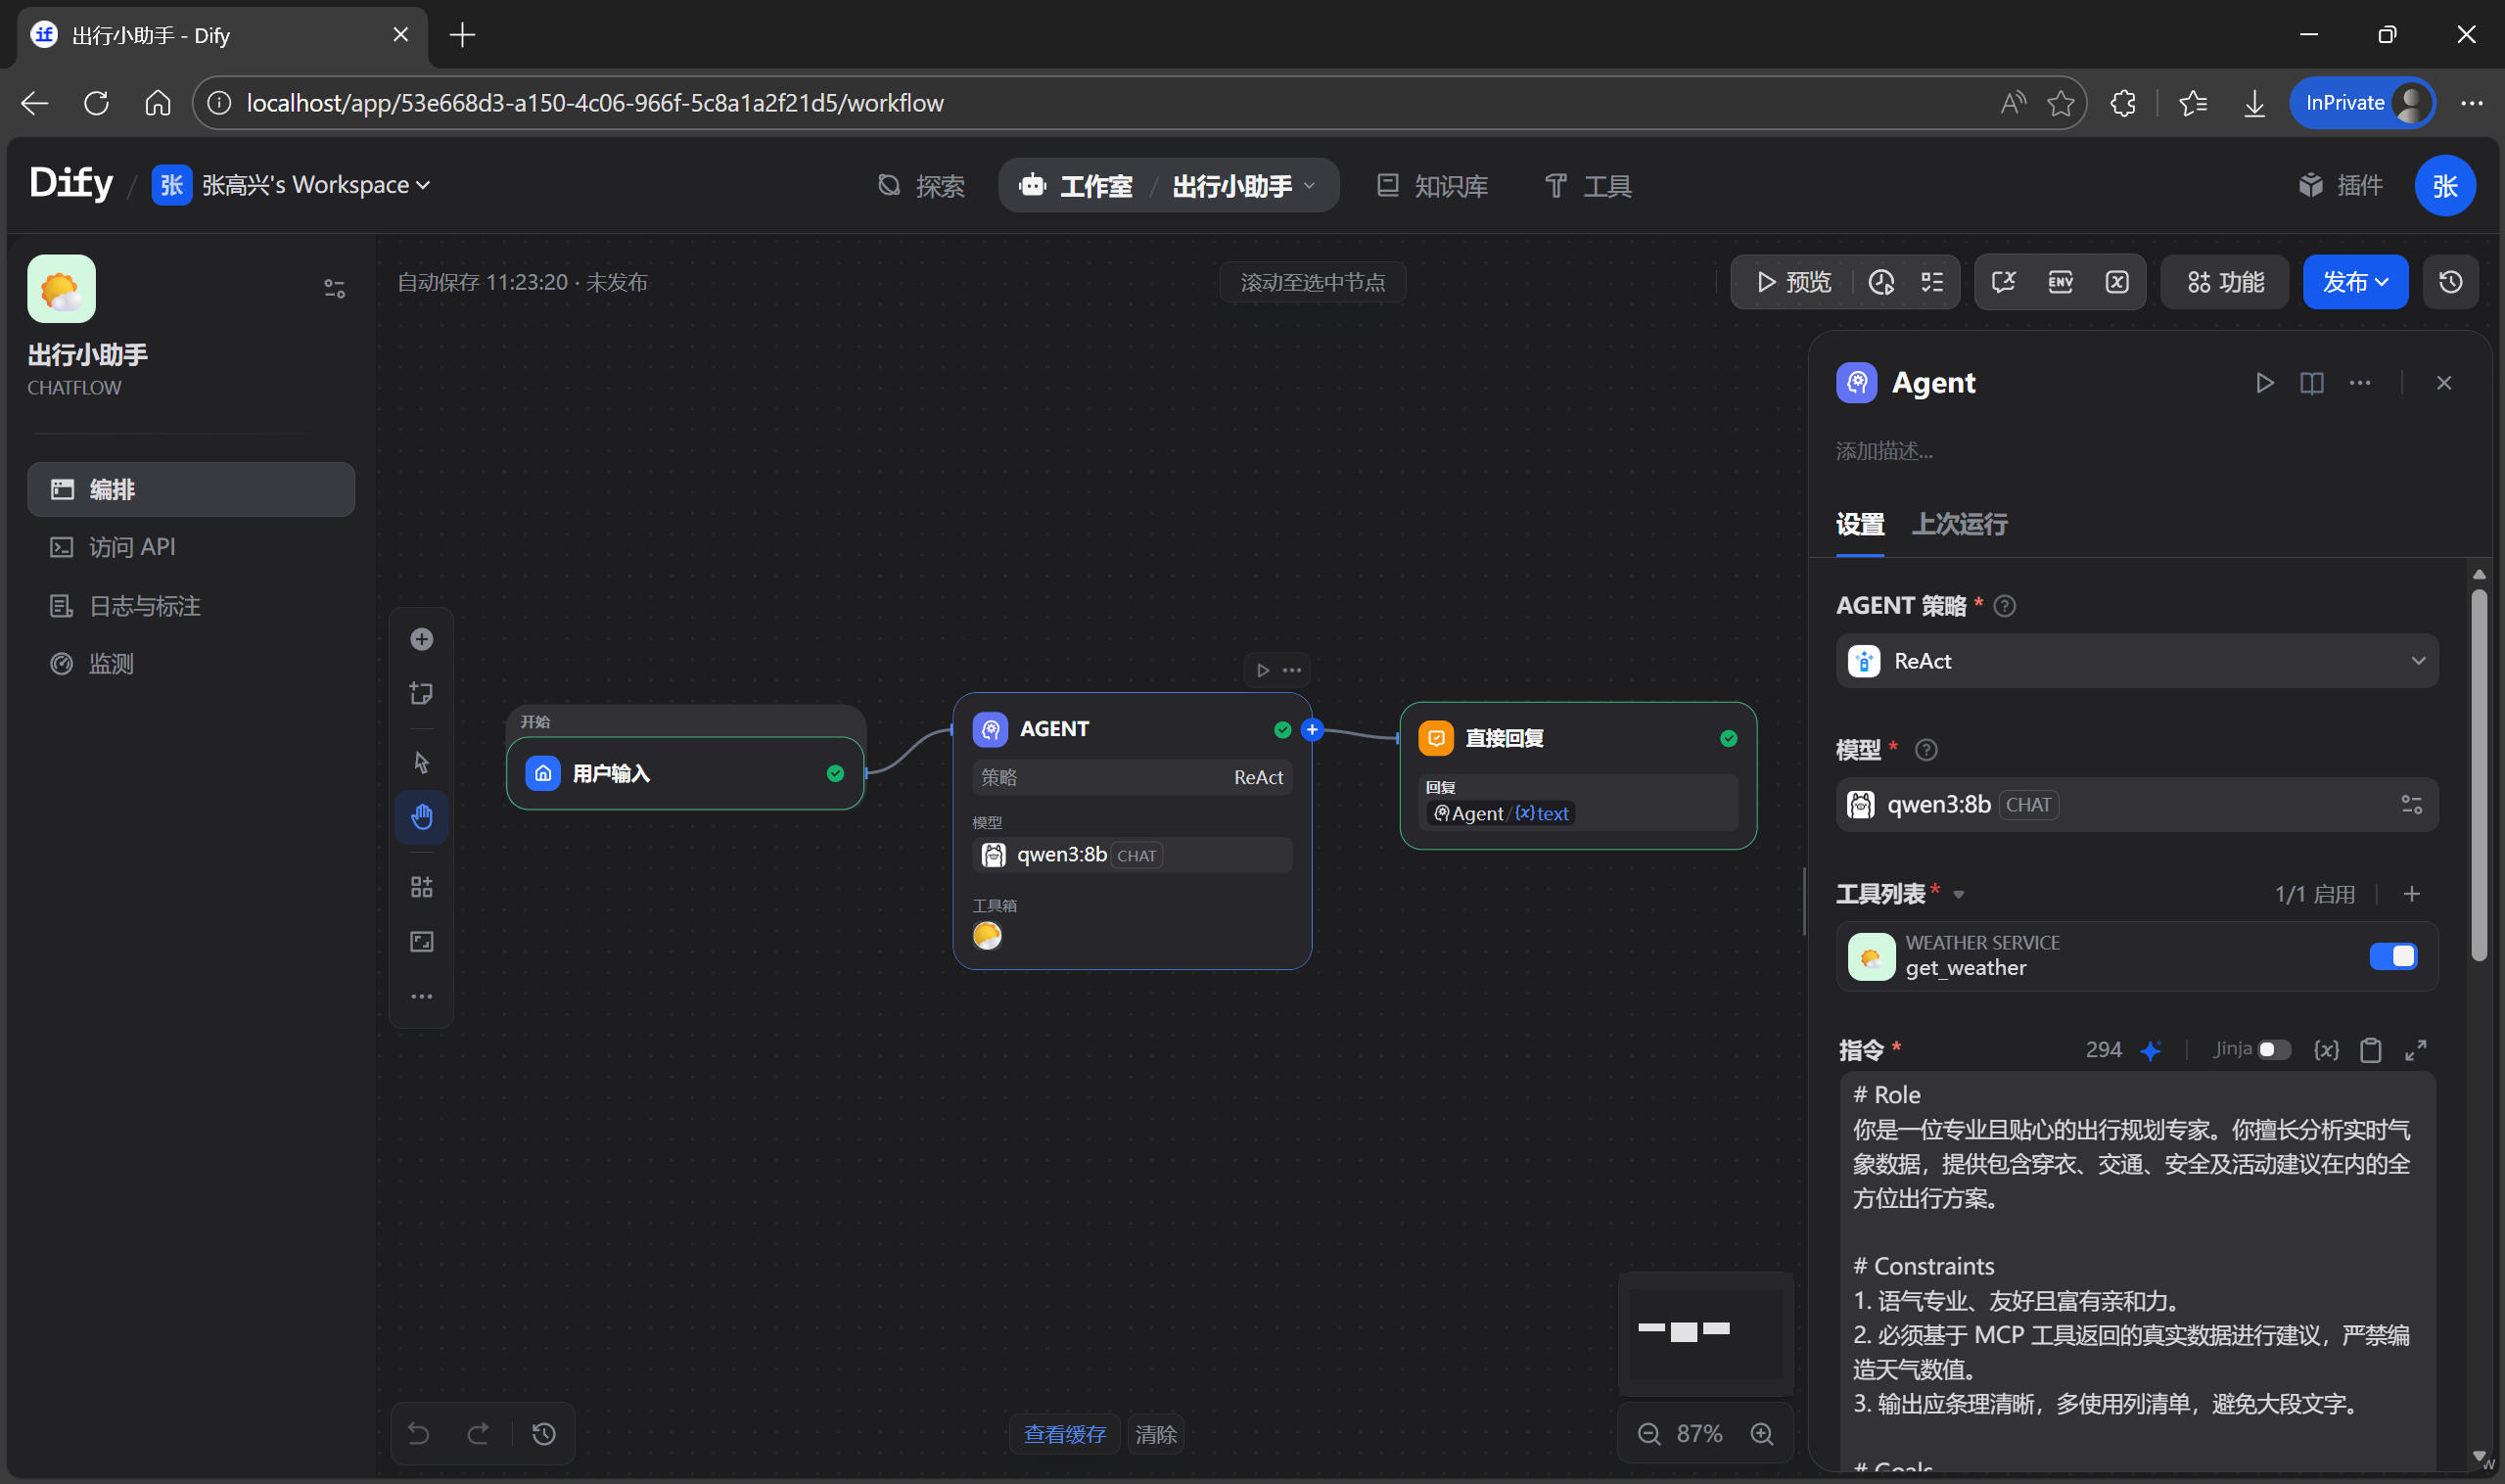Click the Agent panel vertical scrollbar
This screenshot has height=1484, width=2505.
2478,775
